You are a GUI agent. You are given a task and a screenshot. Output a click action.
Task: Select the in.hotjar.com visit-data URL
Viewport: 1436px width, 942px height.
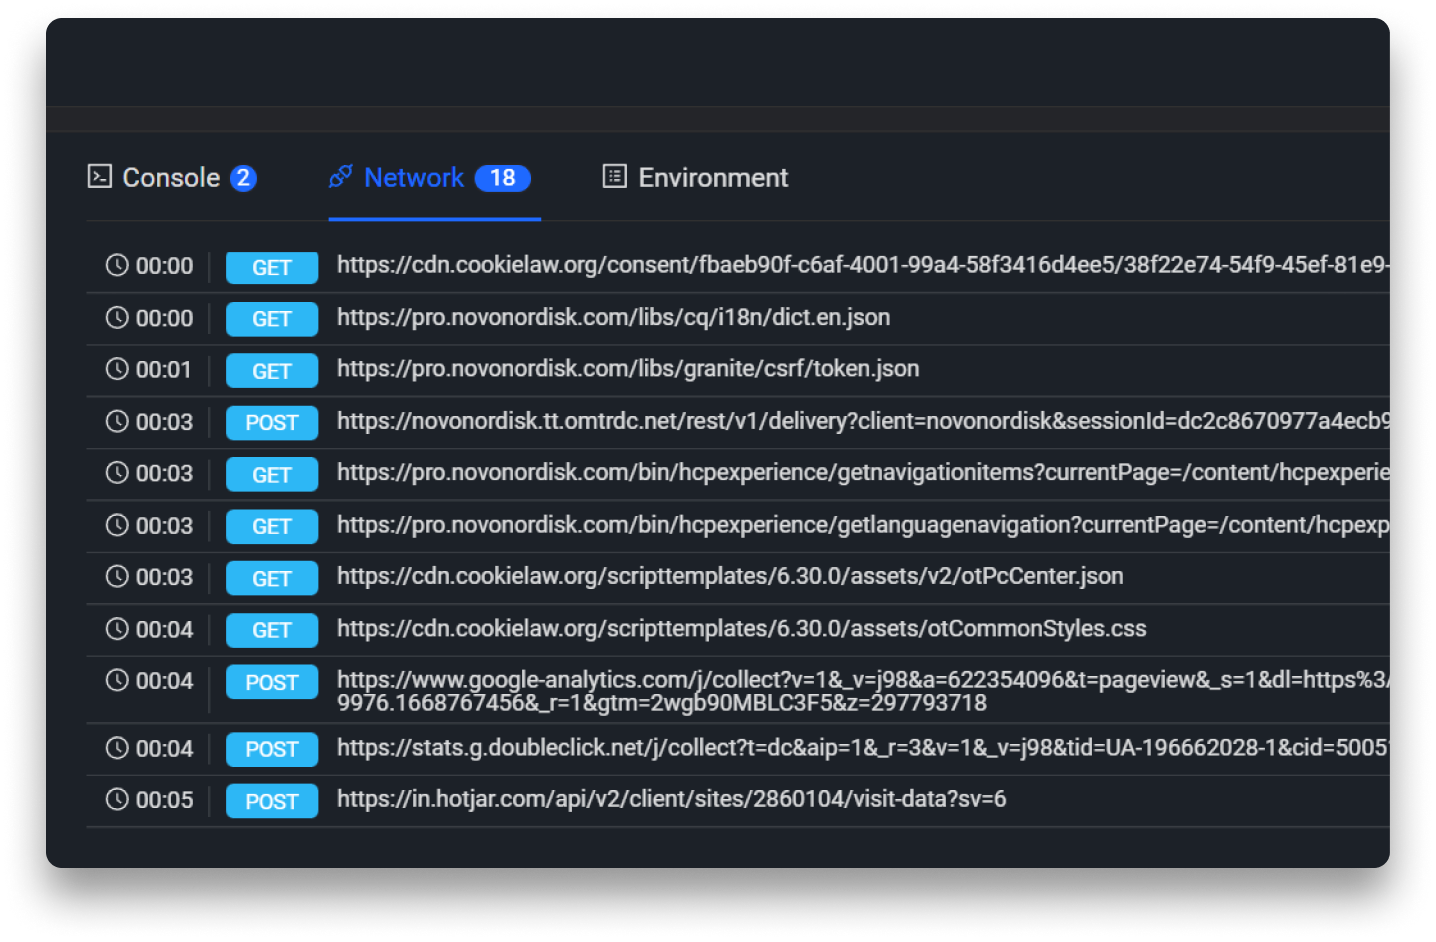tap(671, 799)
